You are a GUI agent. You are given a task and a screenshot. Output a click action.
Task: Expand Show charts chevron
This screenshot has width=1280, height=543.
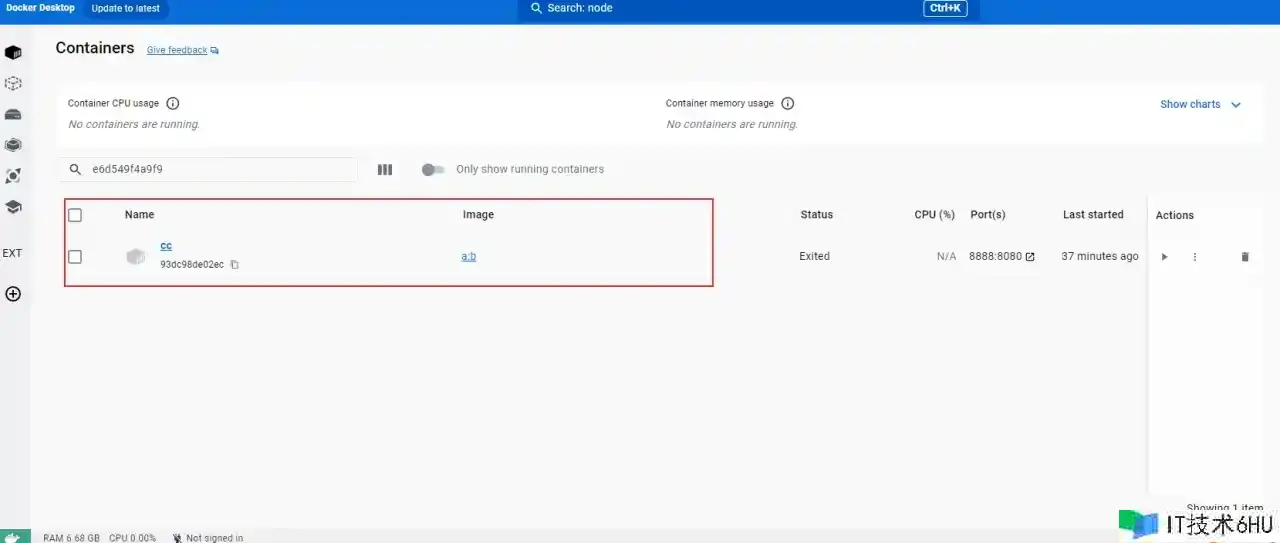(x=1236, y=105)
